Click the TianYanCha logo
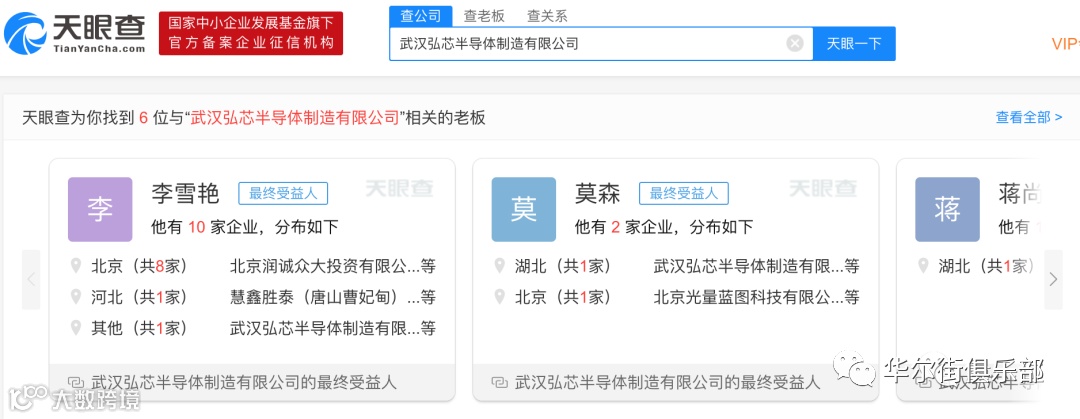 click(x=75, y=33)
